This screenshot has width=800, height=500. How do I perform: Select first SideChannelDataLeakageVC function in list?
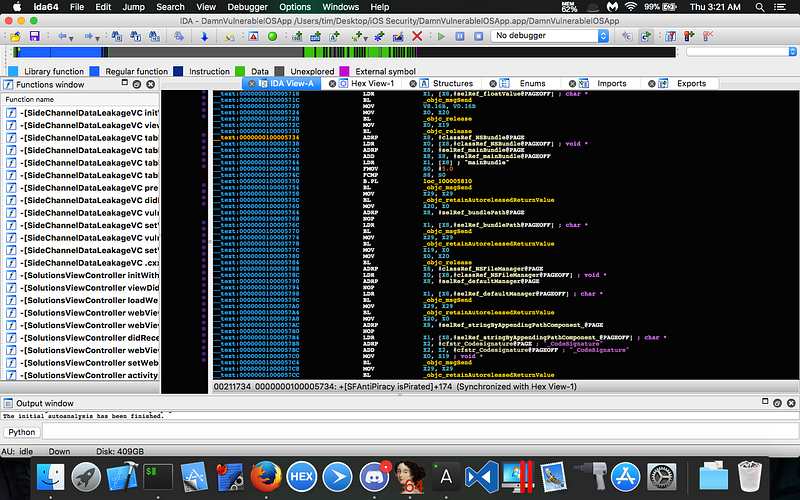pos(89,112)
